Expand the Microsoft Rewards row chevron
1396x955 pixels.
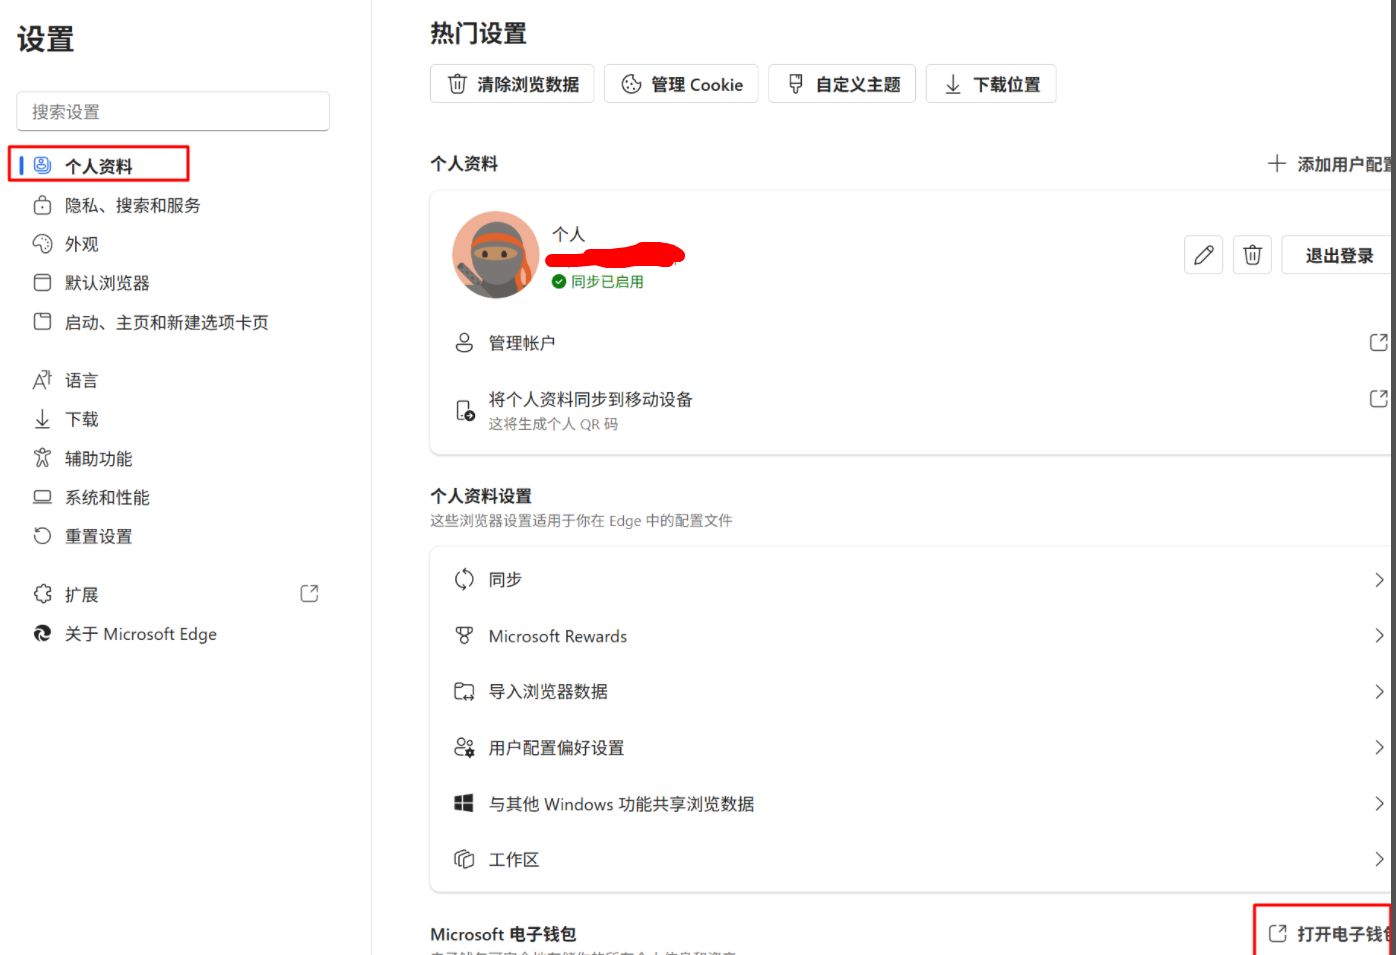click(x=1379, y=636)
